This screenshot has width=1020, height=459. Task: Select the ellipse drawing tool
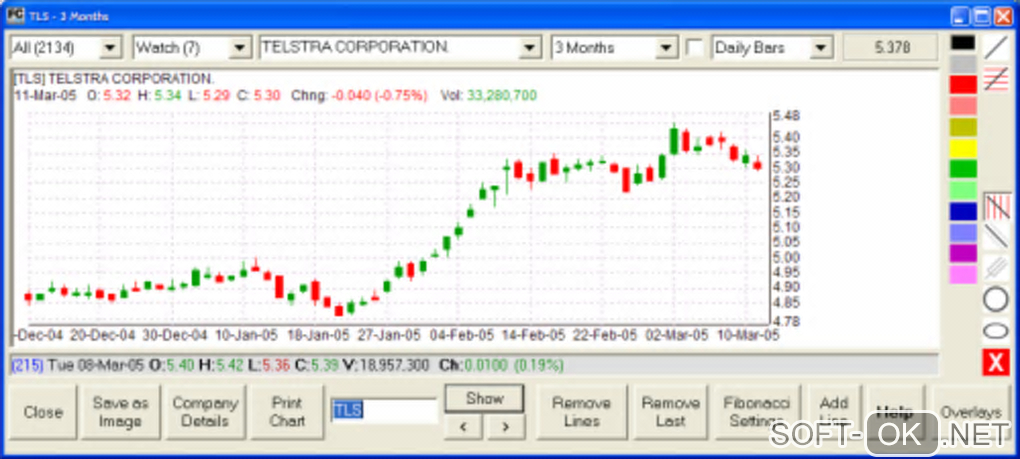click(x=995, y=331)
